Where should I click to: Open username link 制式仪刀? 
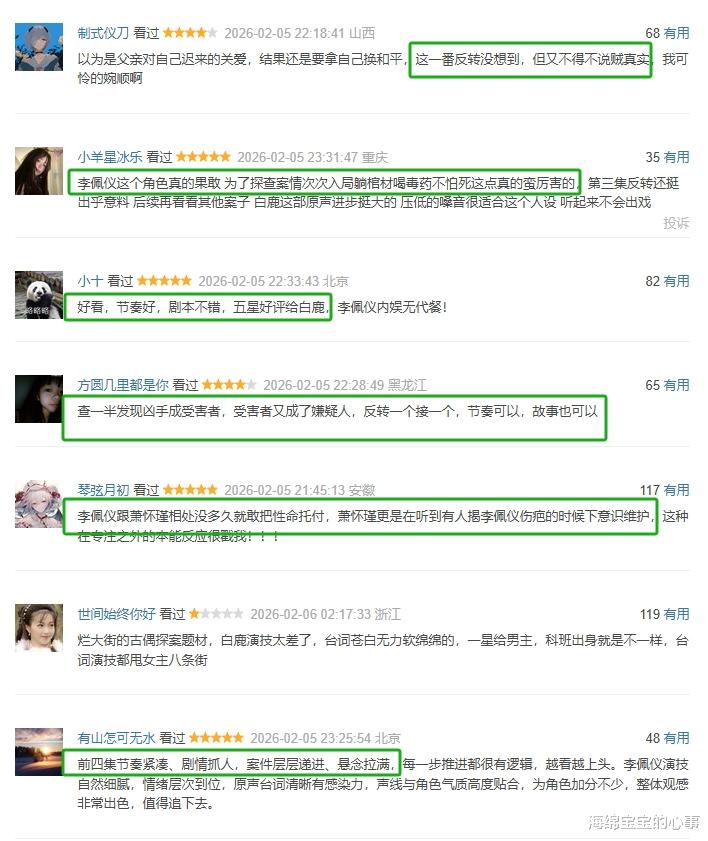tap(103, 33)
